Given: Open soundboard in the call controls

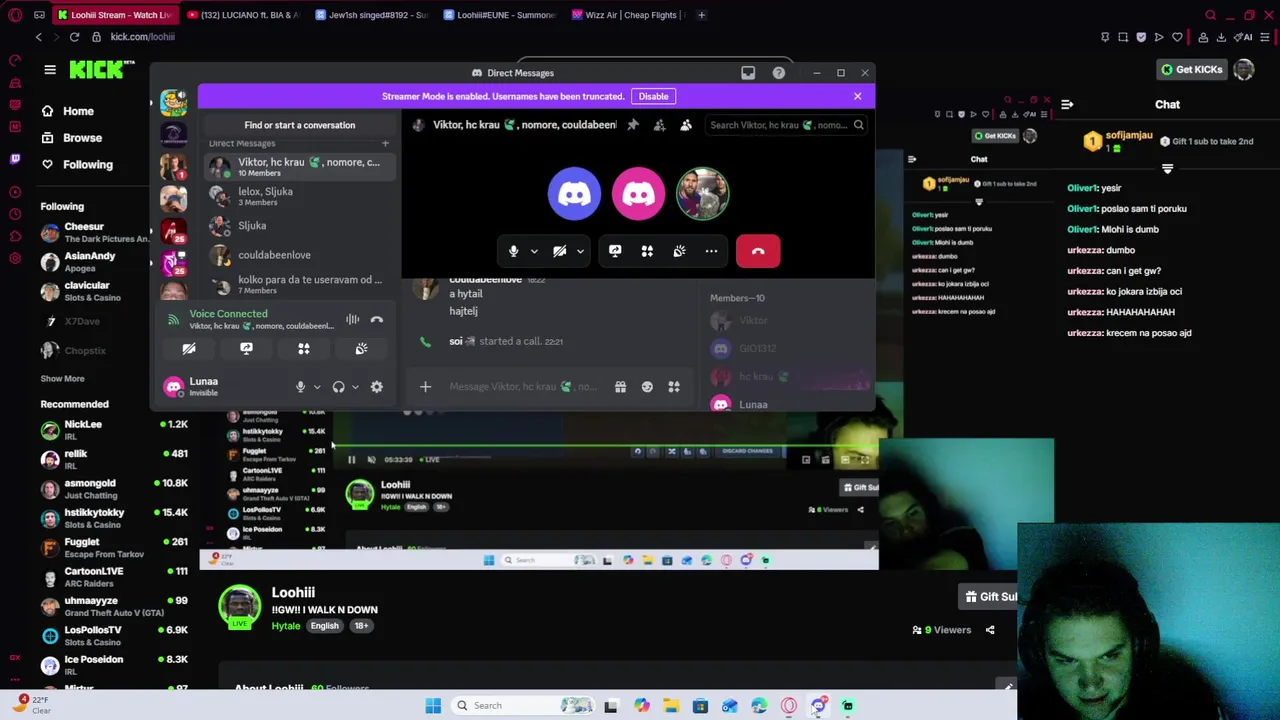Looking at the screenshot, I should (x=679, y=251).
